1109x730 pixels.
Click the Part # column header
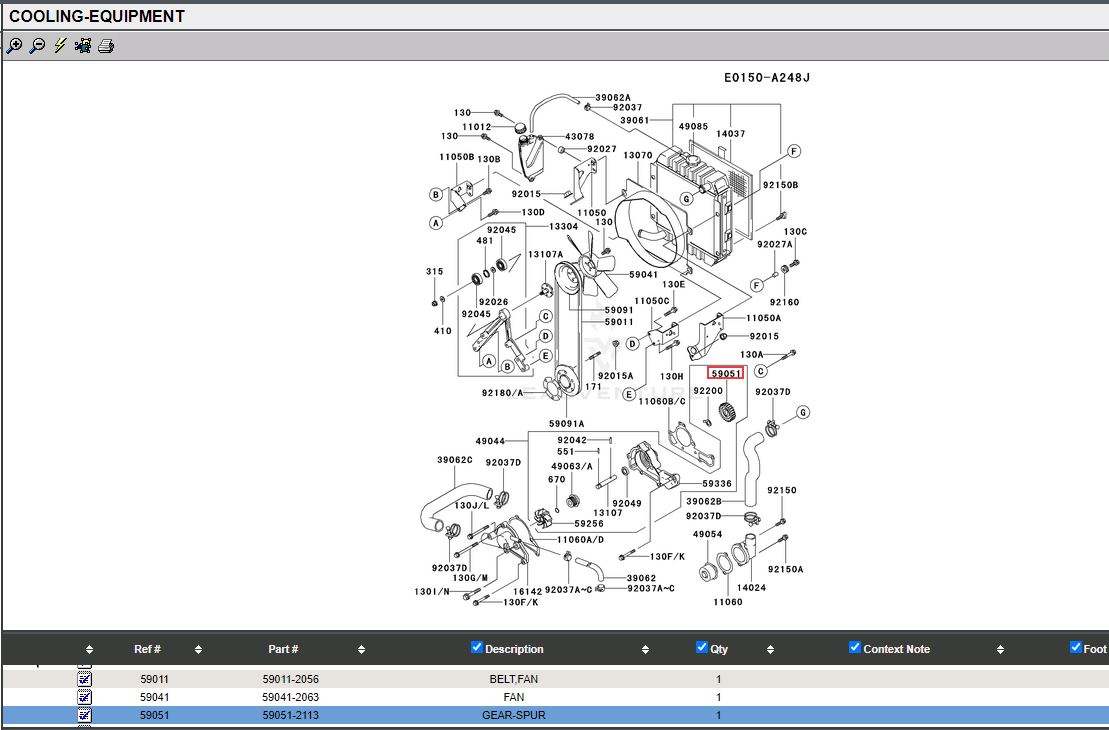(x=283, y=649)
